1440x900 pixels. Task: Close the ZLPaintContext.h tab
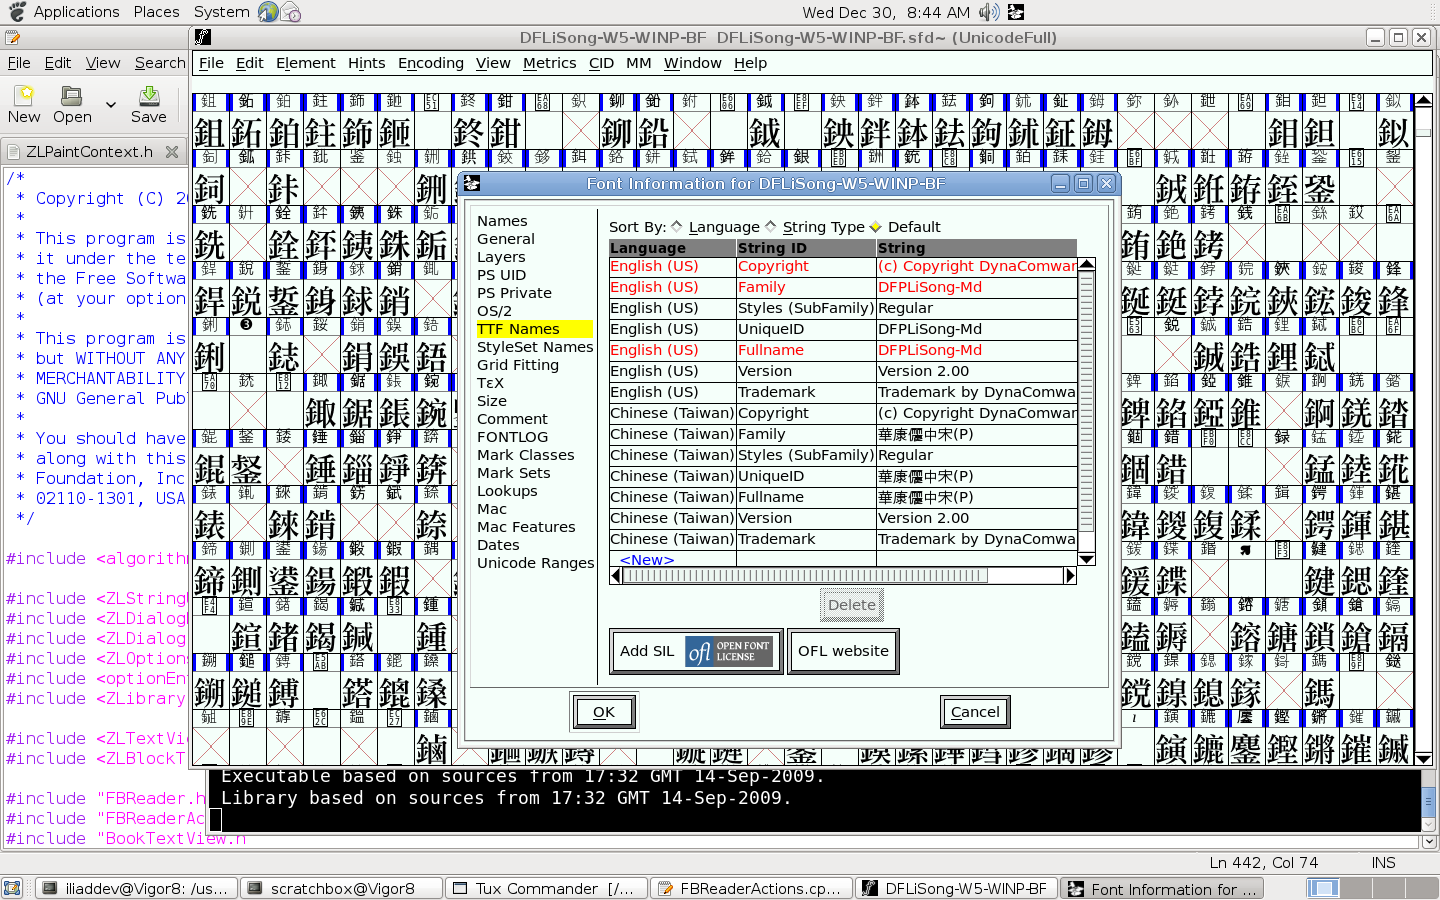coord(172,152)
